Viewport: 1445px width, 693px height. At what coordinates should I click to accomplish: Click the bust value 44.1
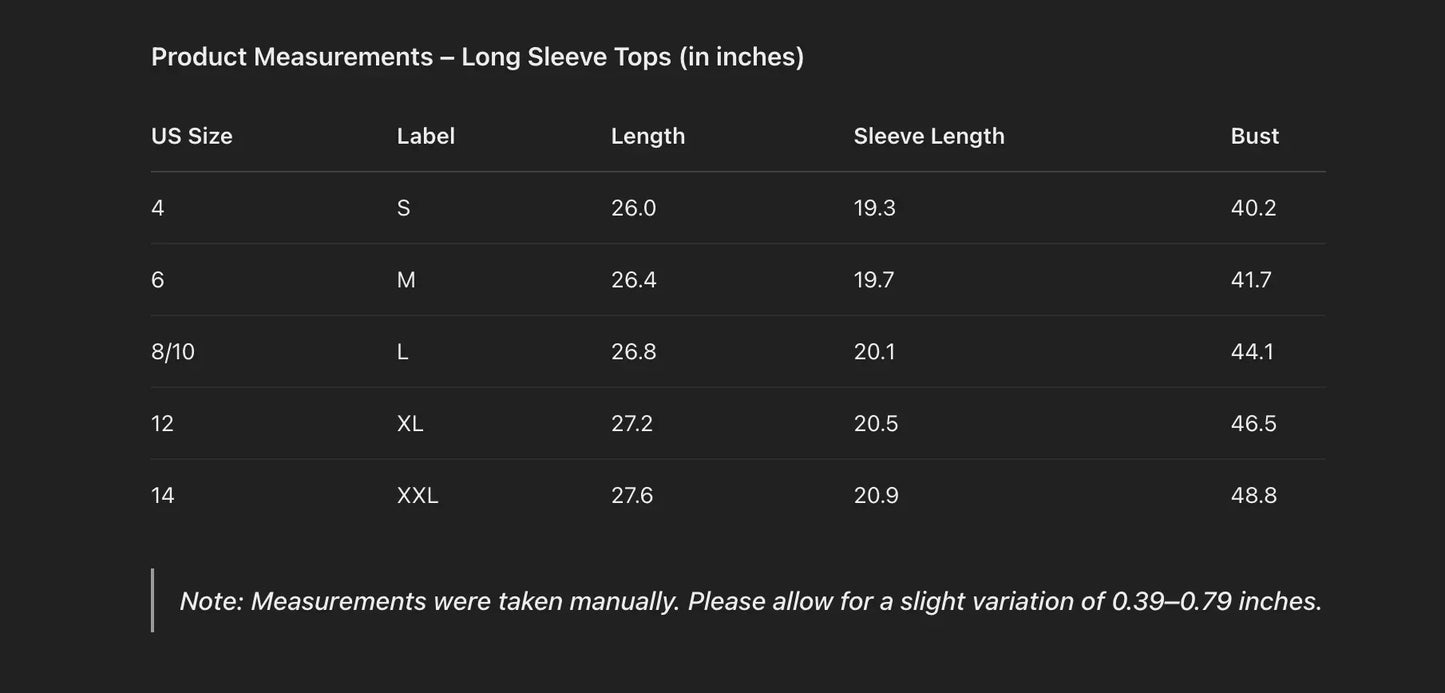(1253, 352)
